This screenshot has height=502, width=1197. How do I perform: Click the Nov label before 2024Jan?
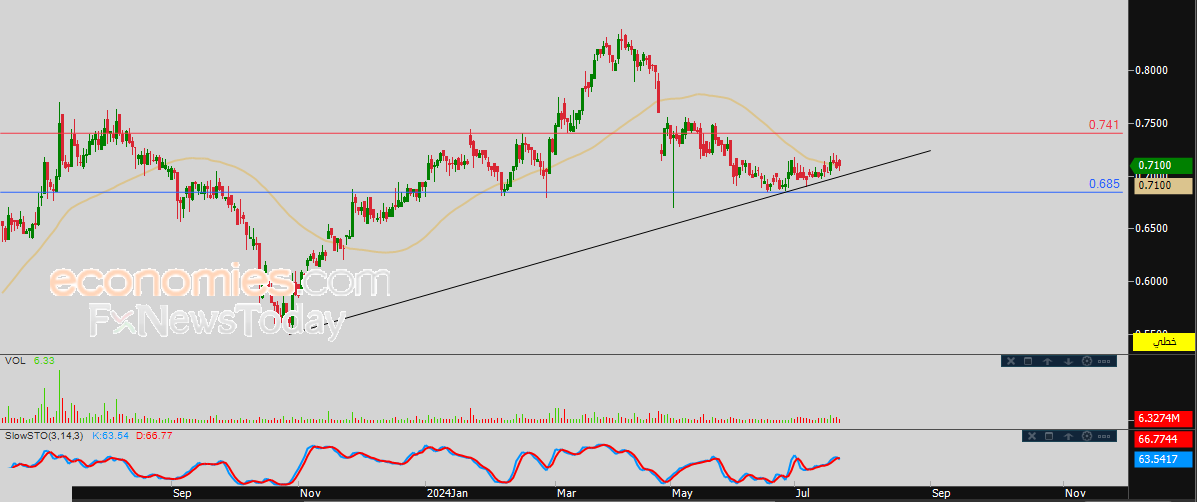309,494
